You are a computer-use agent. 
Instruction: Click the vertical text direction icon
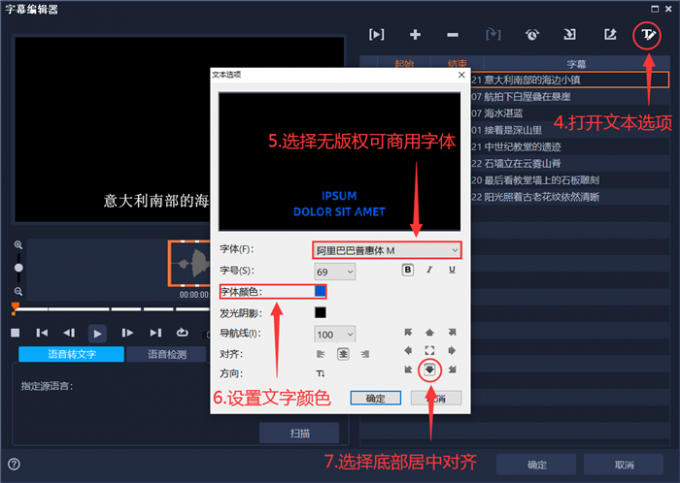pos(320,373)
